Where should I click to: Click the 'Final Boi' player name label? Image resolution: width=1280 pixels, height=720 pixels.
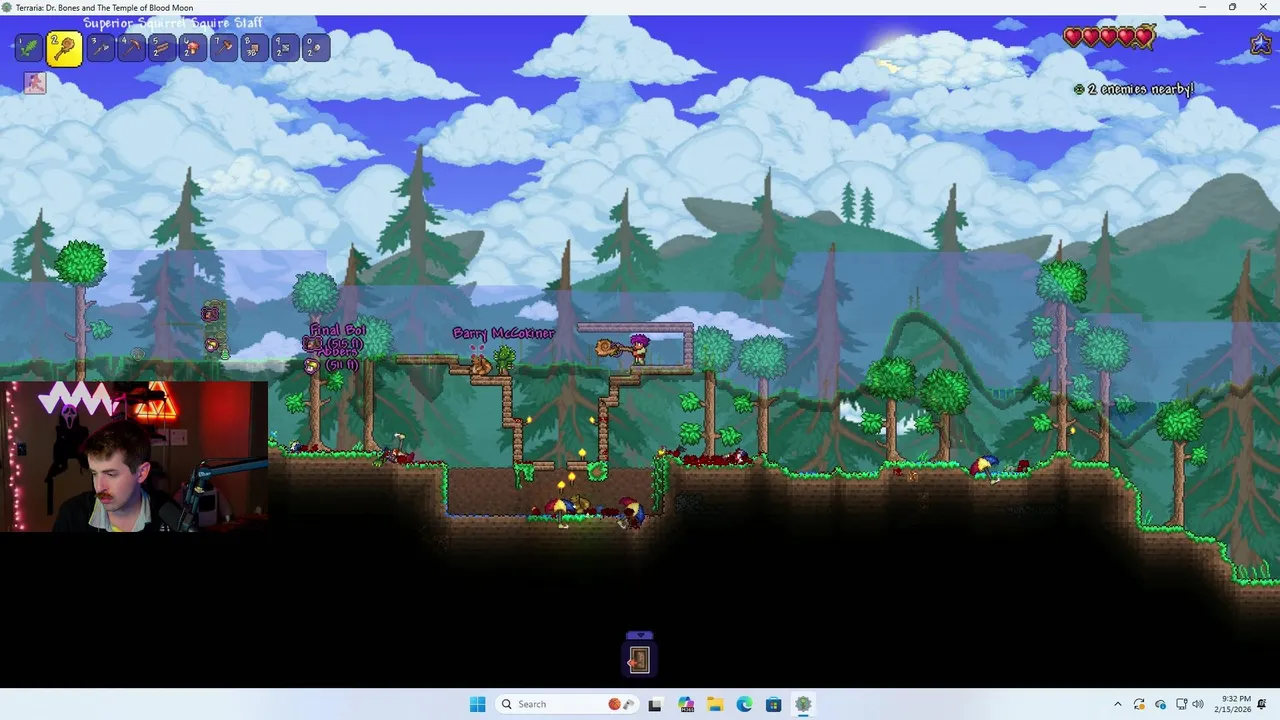point(337,330)
